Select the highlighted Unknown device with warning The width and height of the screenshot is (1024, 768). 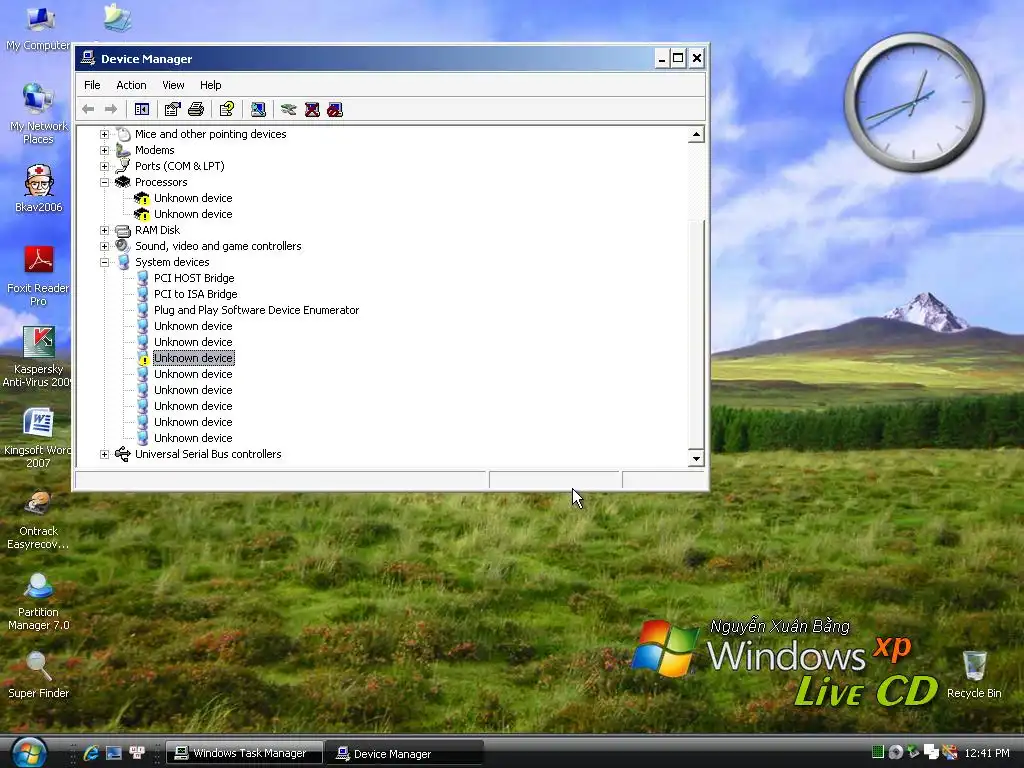point(193,358)
